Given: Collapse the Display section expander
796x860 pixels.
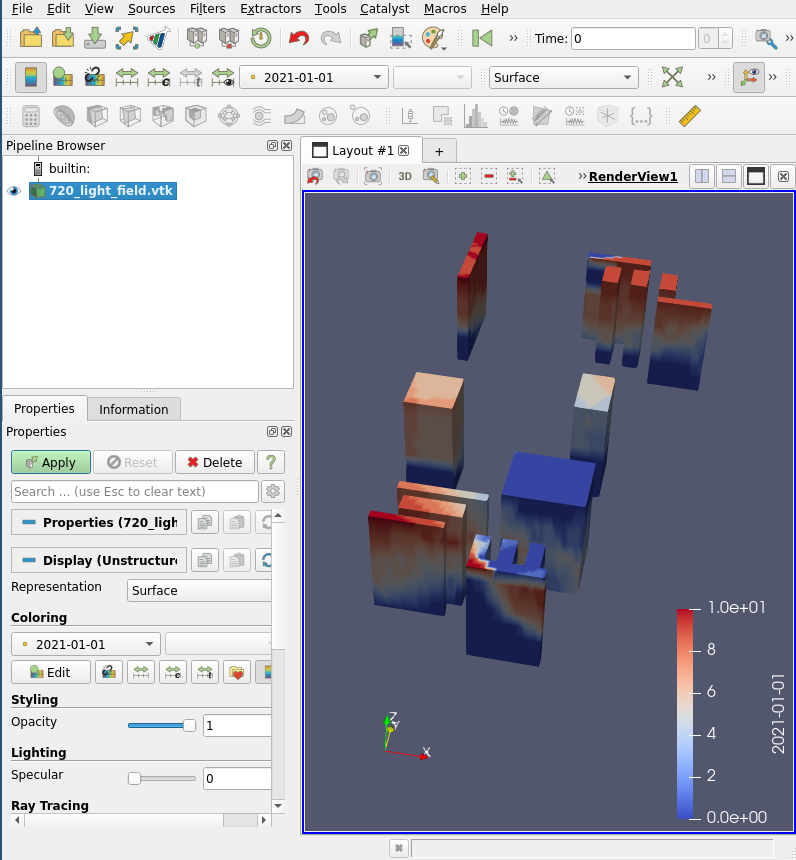Looking at the screenshot, I should 28,560.
